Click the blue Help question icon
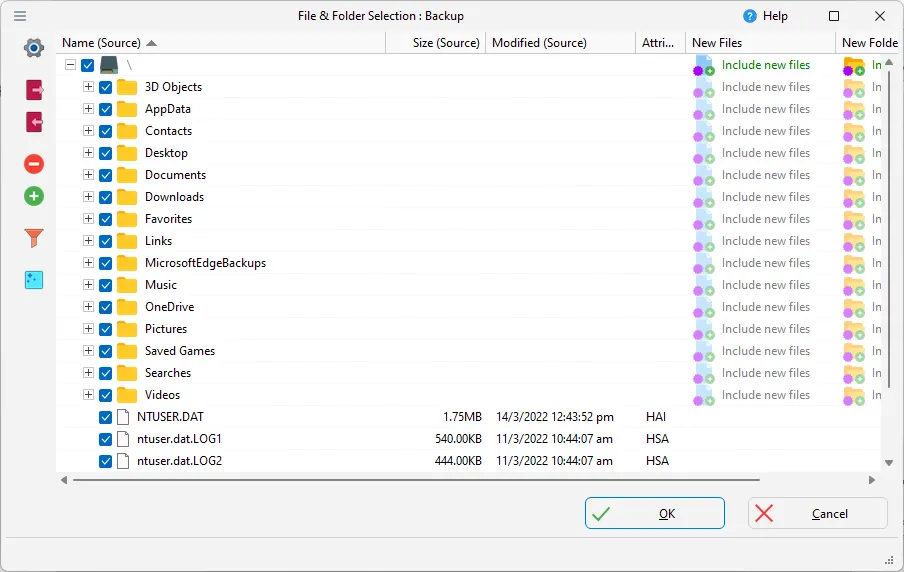Viewport: 904px width, 572px height. (749, 16)
